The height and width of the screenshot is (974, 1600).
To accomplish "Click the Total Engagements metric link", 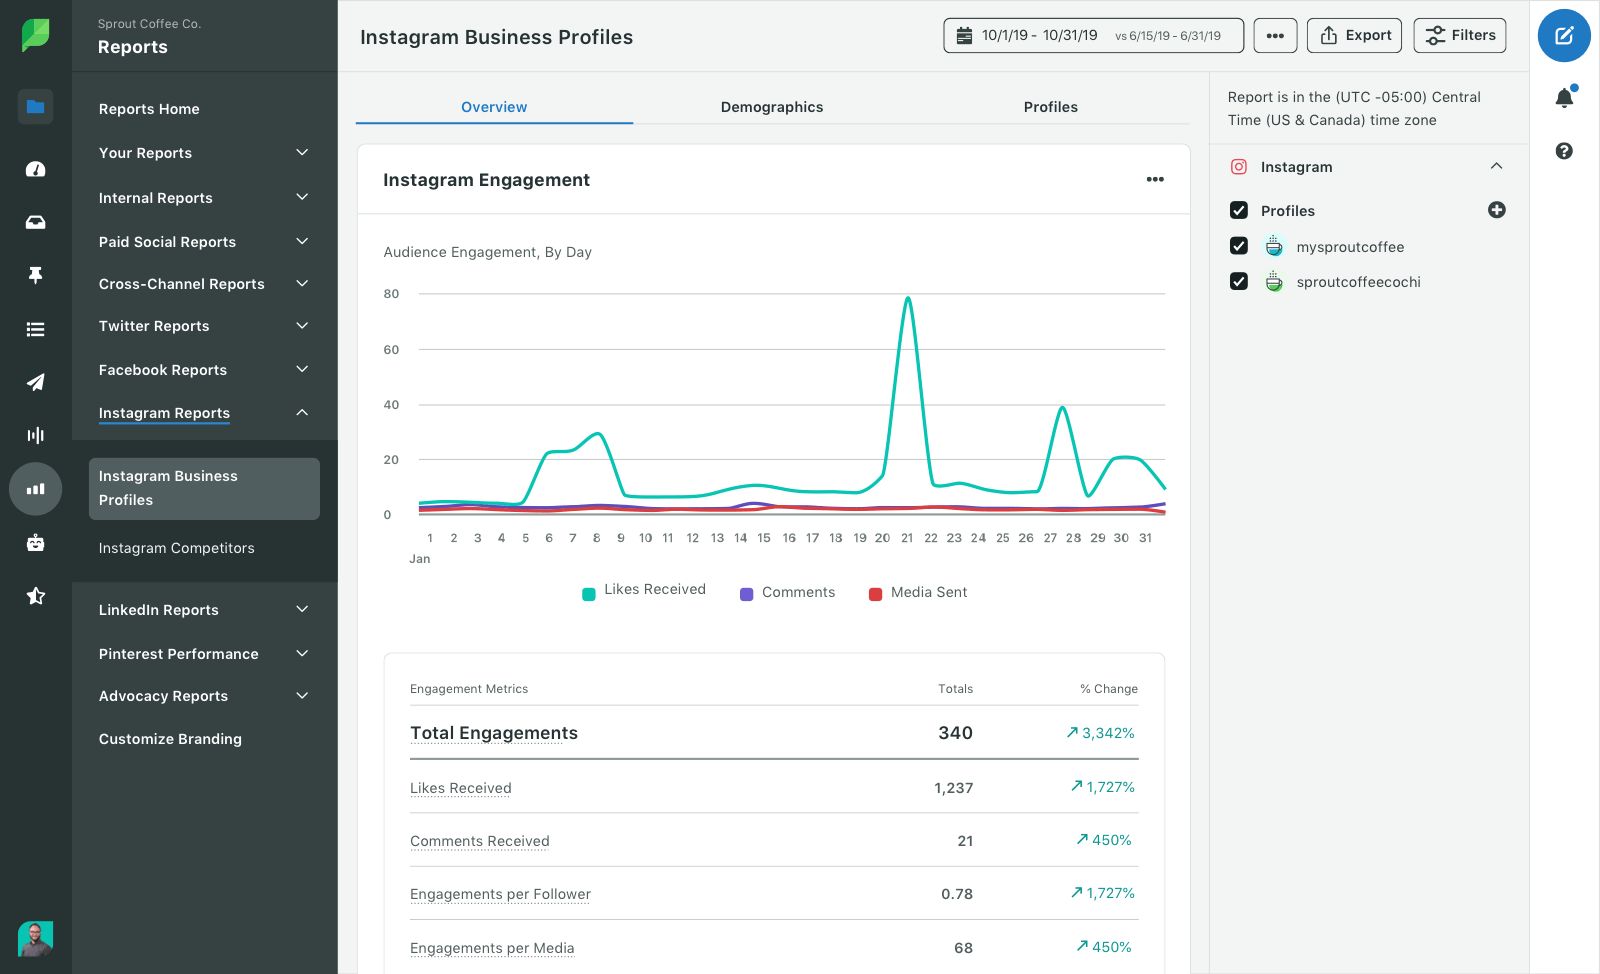I will [x=494, y=733].
